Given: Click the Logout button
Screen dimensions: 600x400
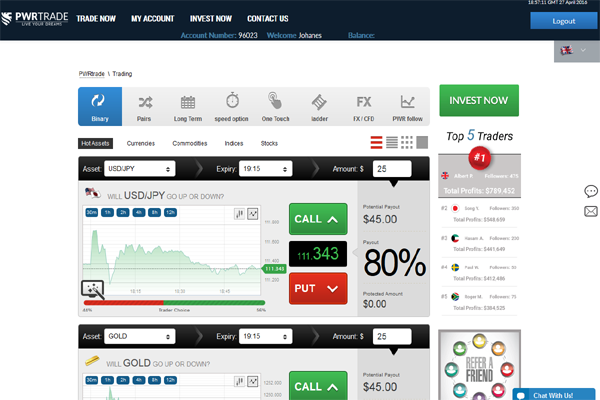Looking at the screenshot, I should coord(564,21).
